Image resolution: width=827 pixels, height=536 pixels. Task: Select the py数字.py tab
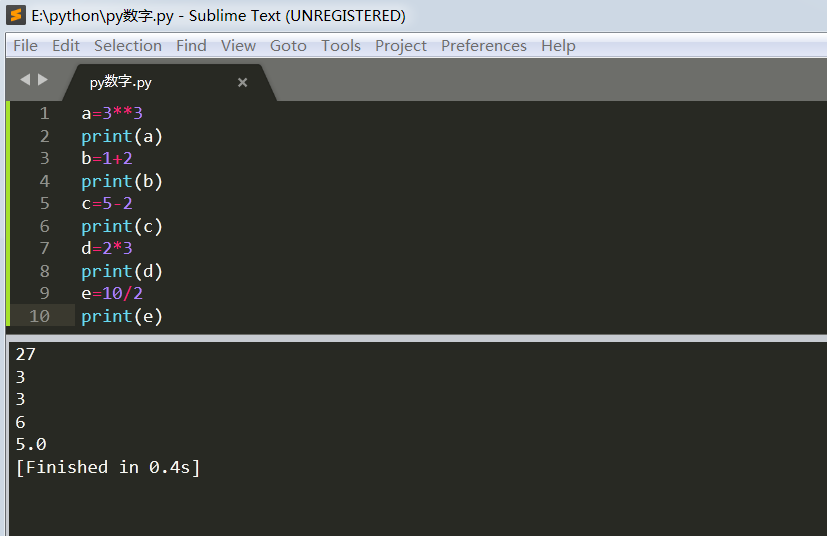click(x=169, y=82)
